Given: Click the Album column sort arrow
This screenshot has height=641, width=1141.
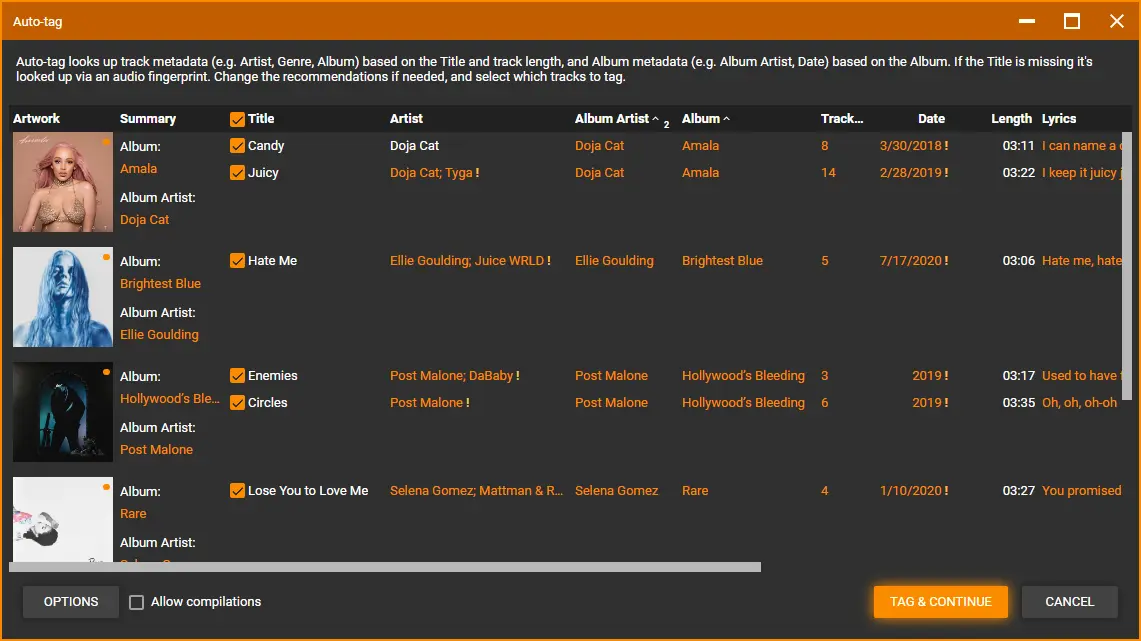Looking at the screenshot, I should pos(725,117).
